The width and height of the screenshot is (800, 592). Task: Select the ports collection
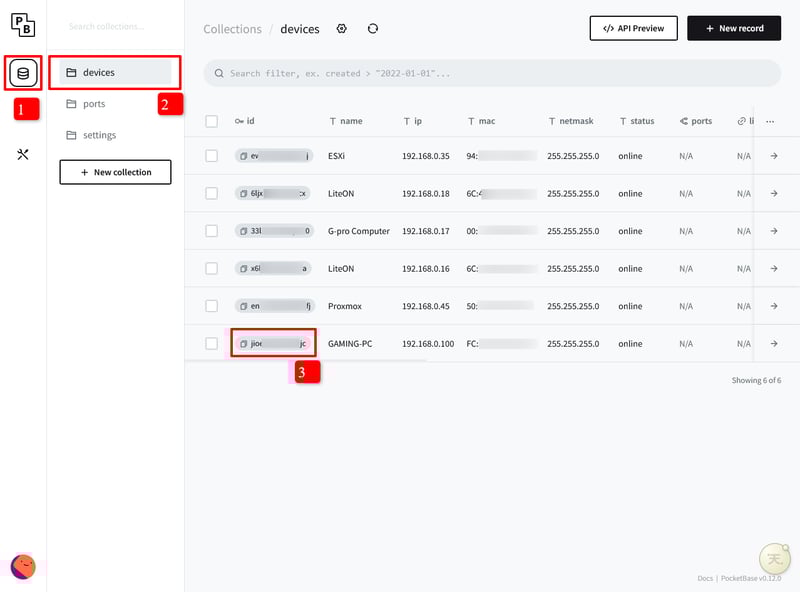tap(94, 104)
